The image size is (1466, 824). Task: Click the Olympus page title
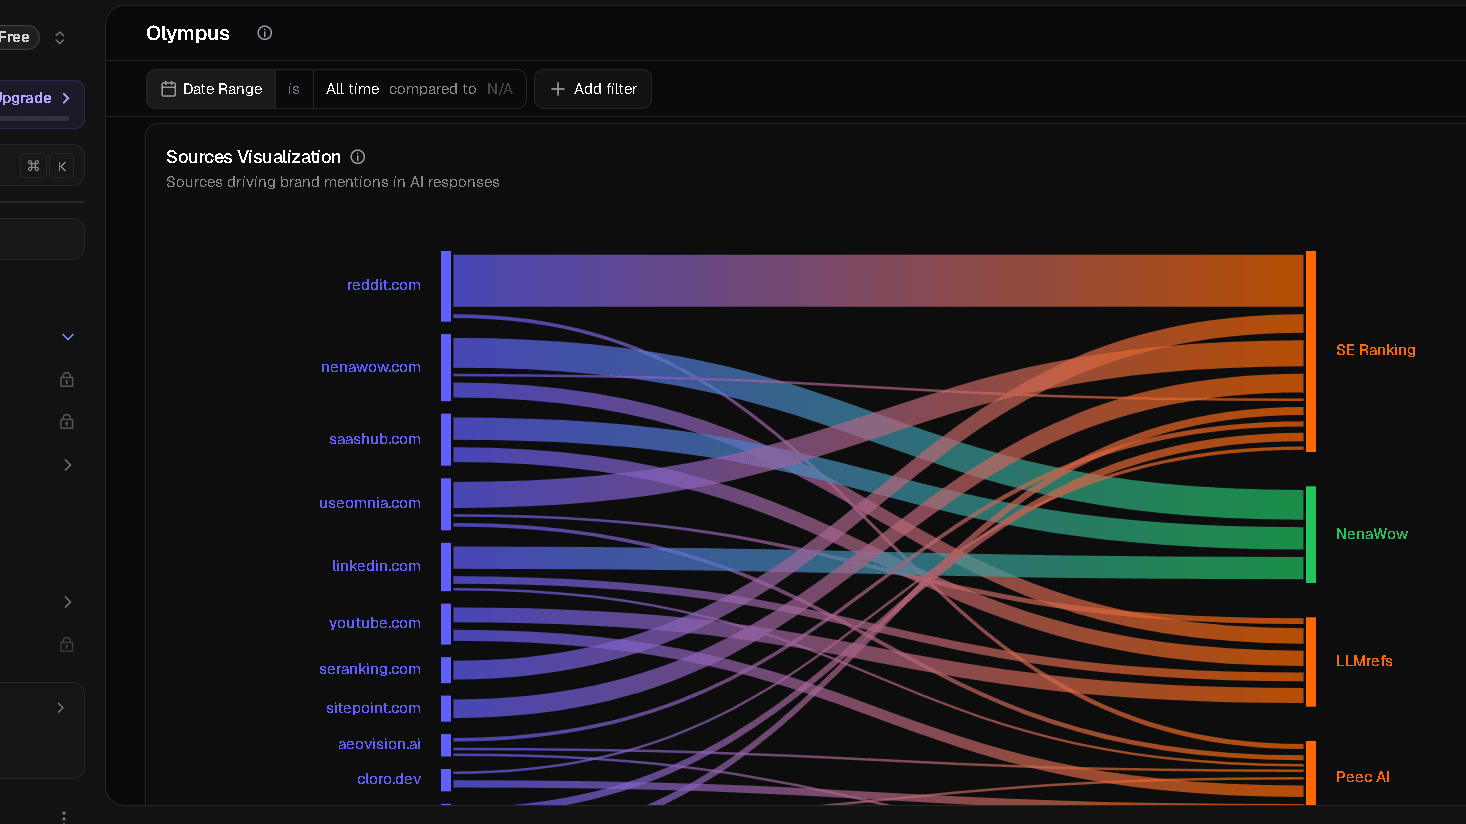(188, 33)
